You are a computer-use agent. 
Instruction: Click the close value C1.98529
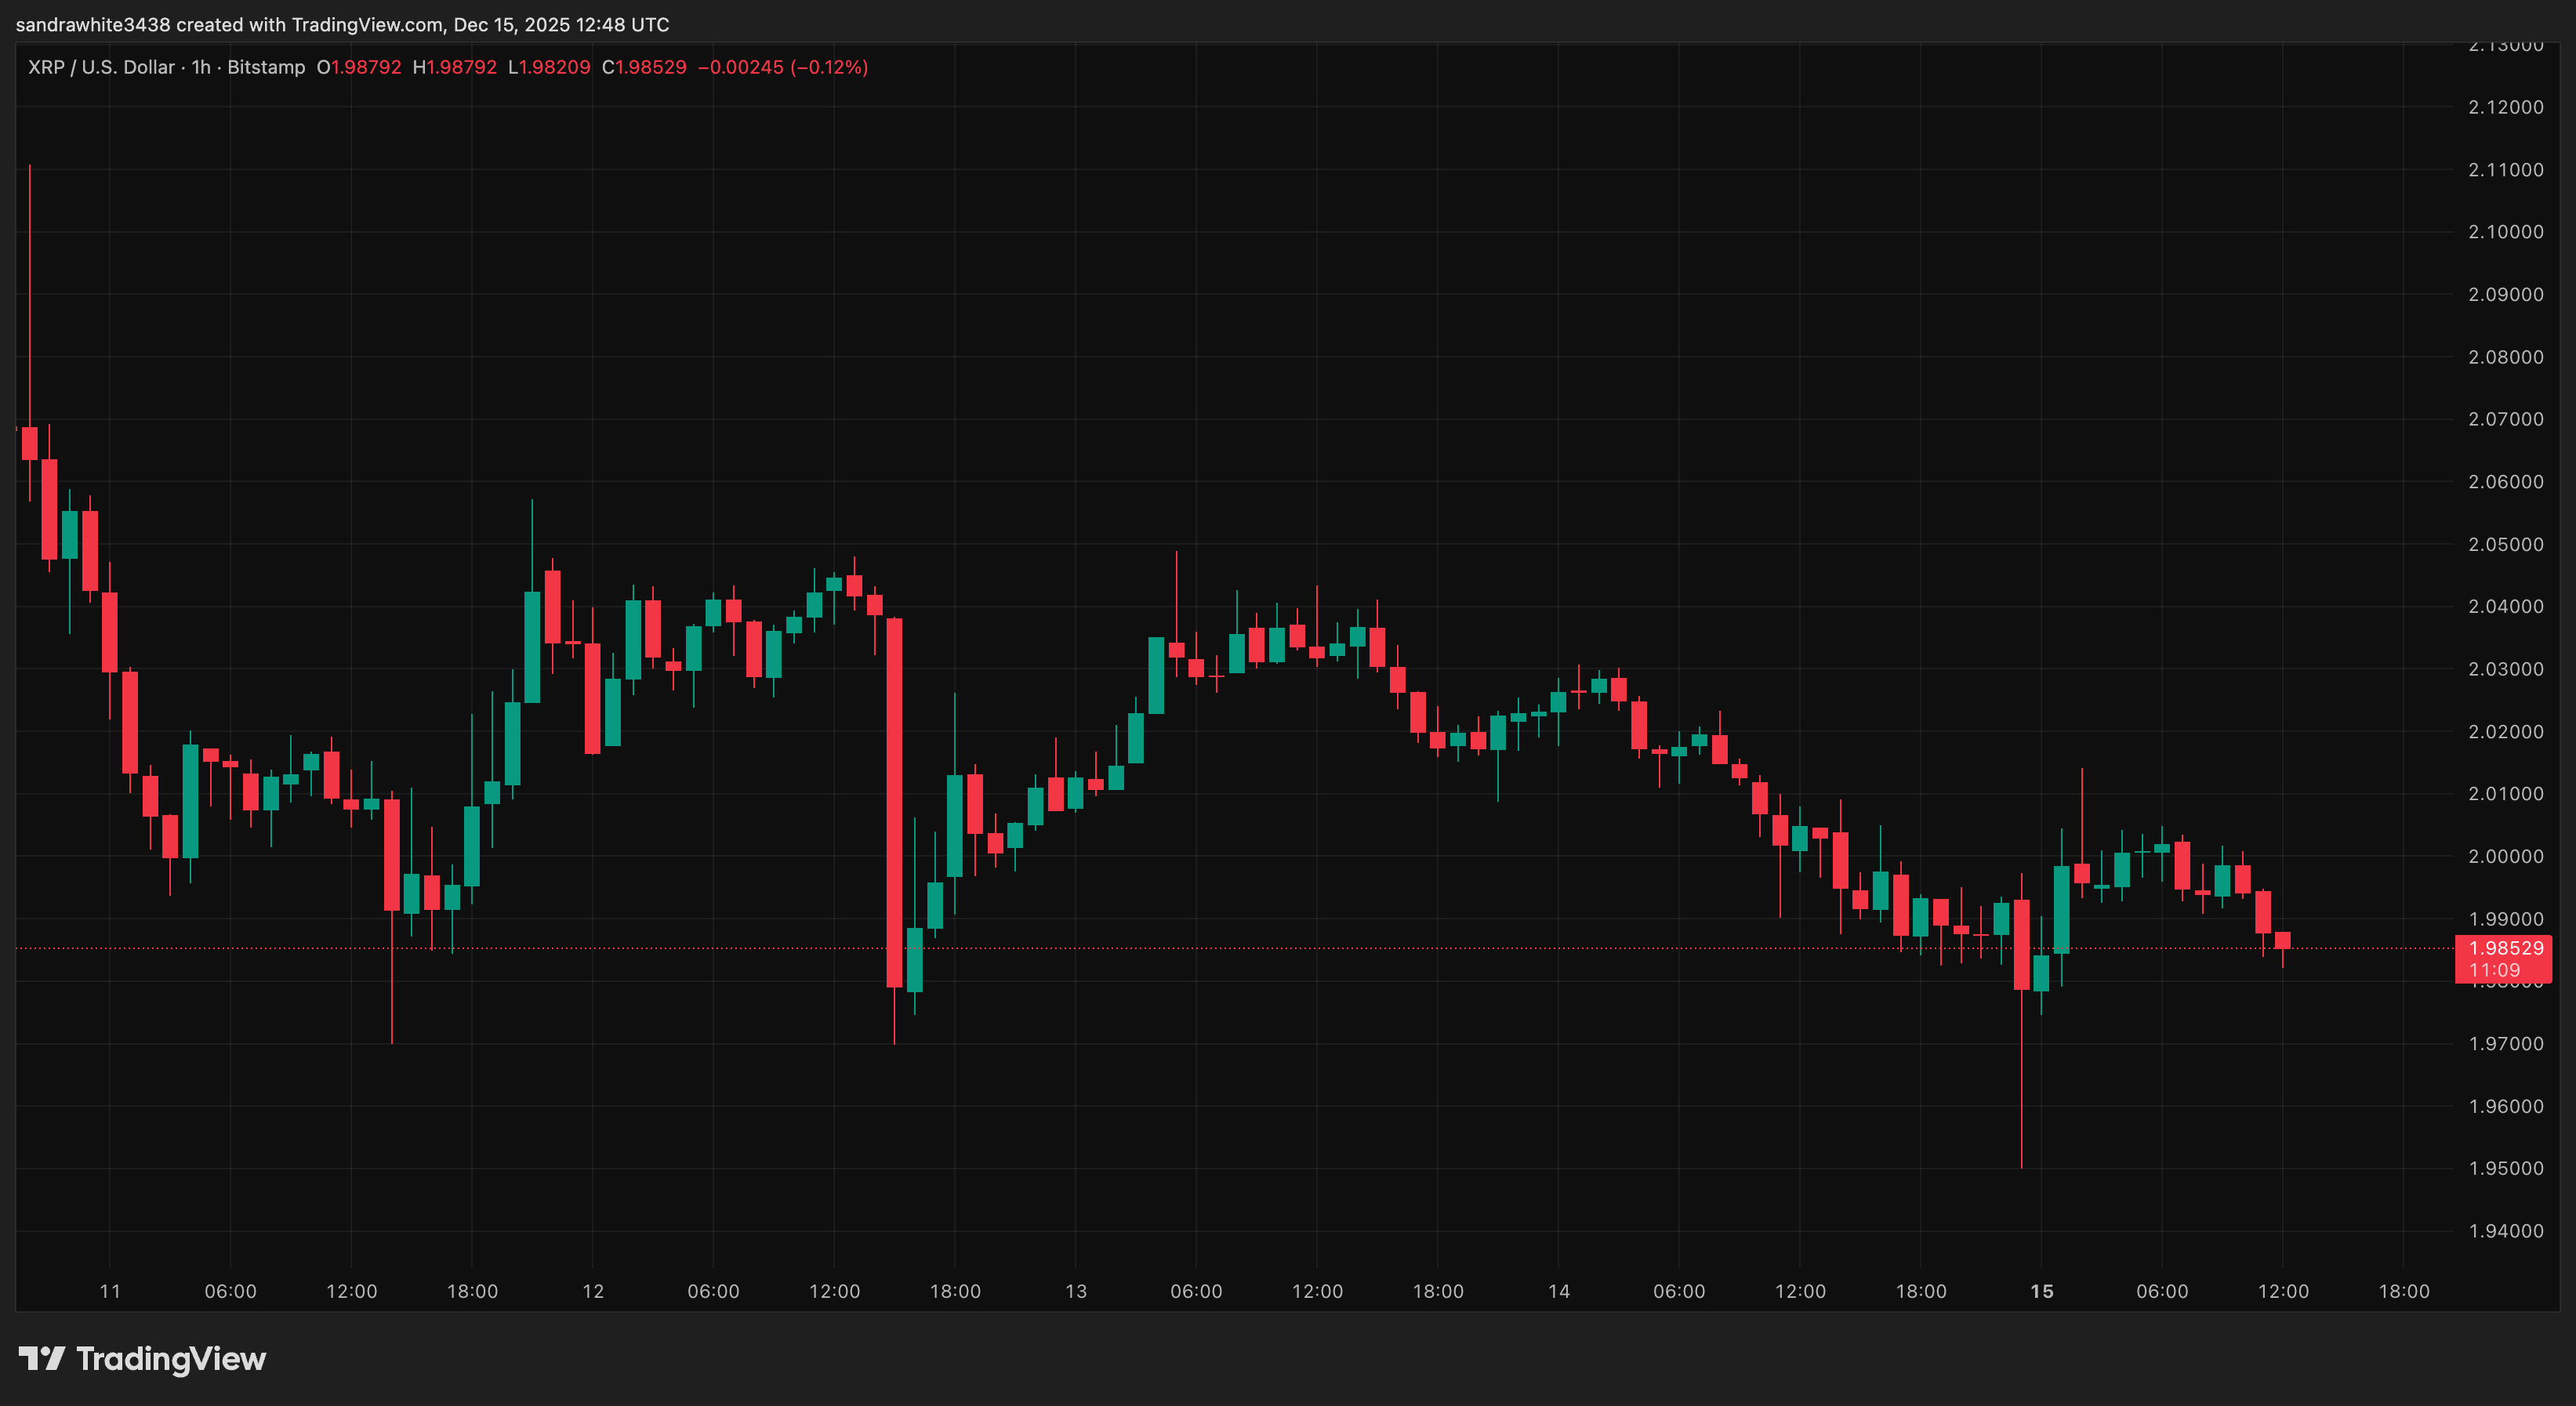[x=645, y=67]
